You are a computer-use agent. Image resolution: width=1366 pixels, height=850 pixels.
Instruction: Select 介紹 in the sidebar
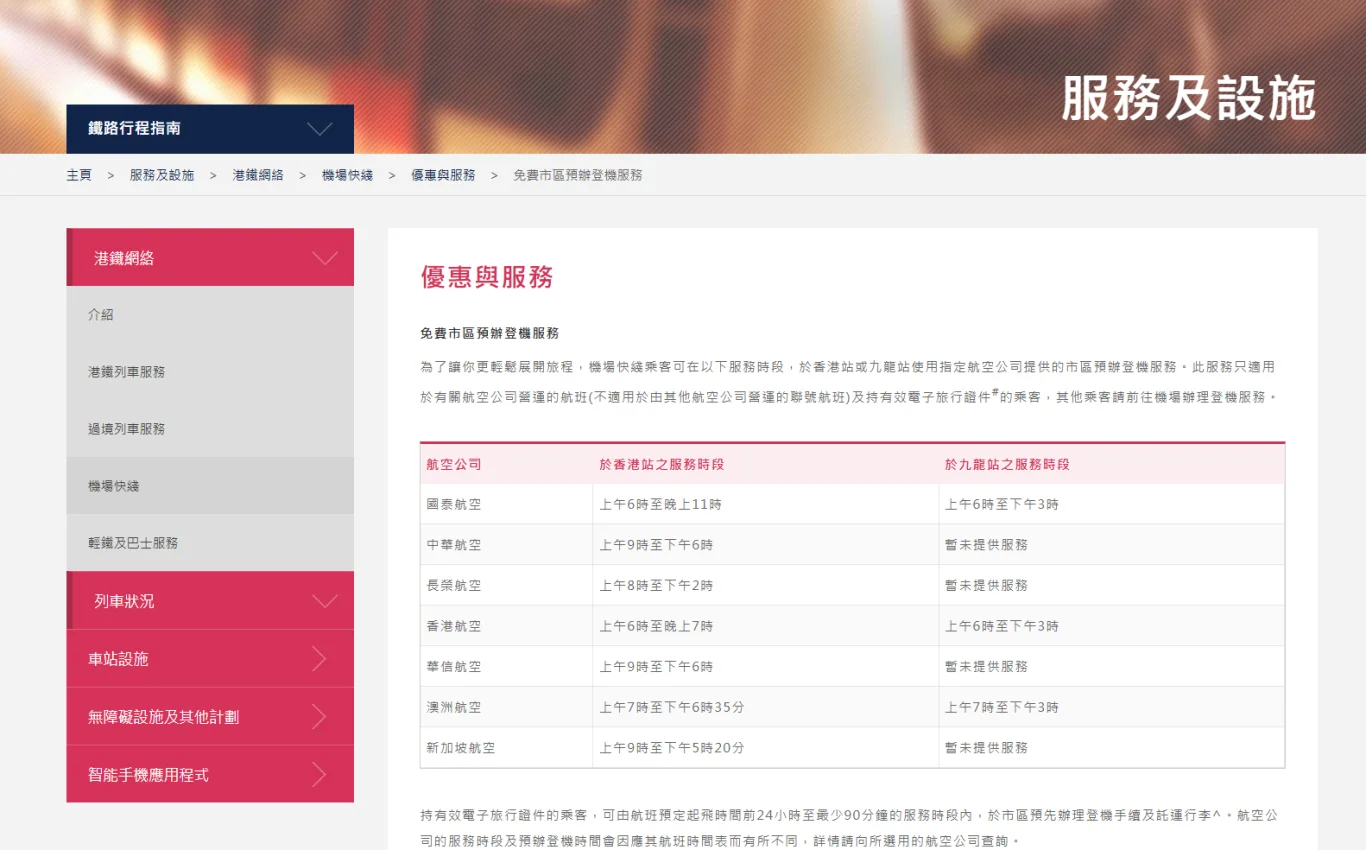(x=210, y=314)
